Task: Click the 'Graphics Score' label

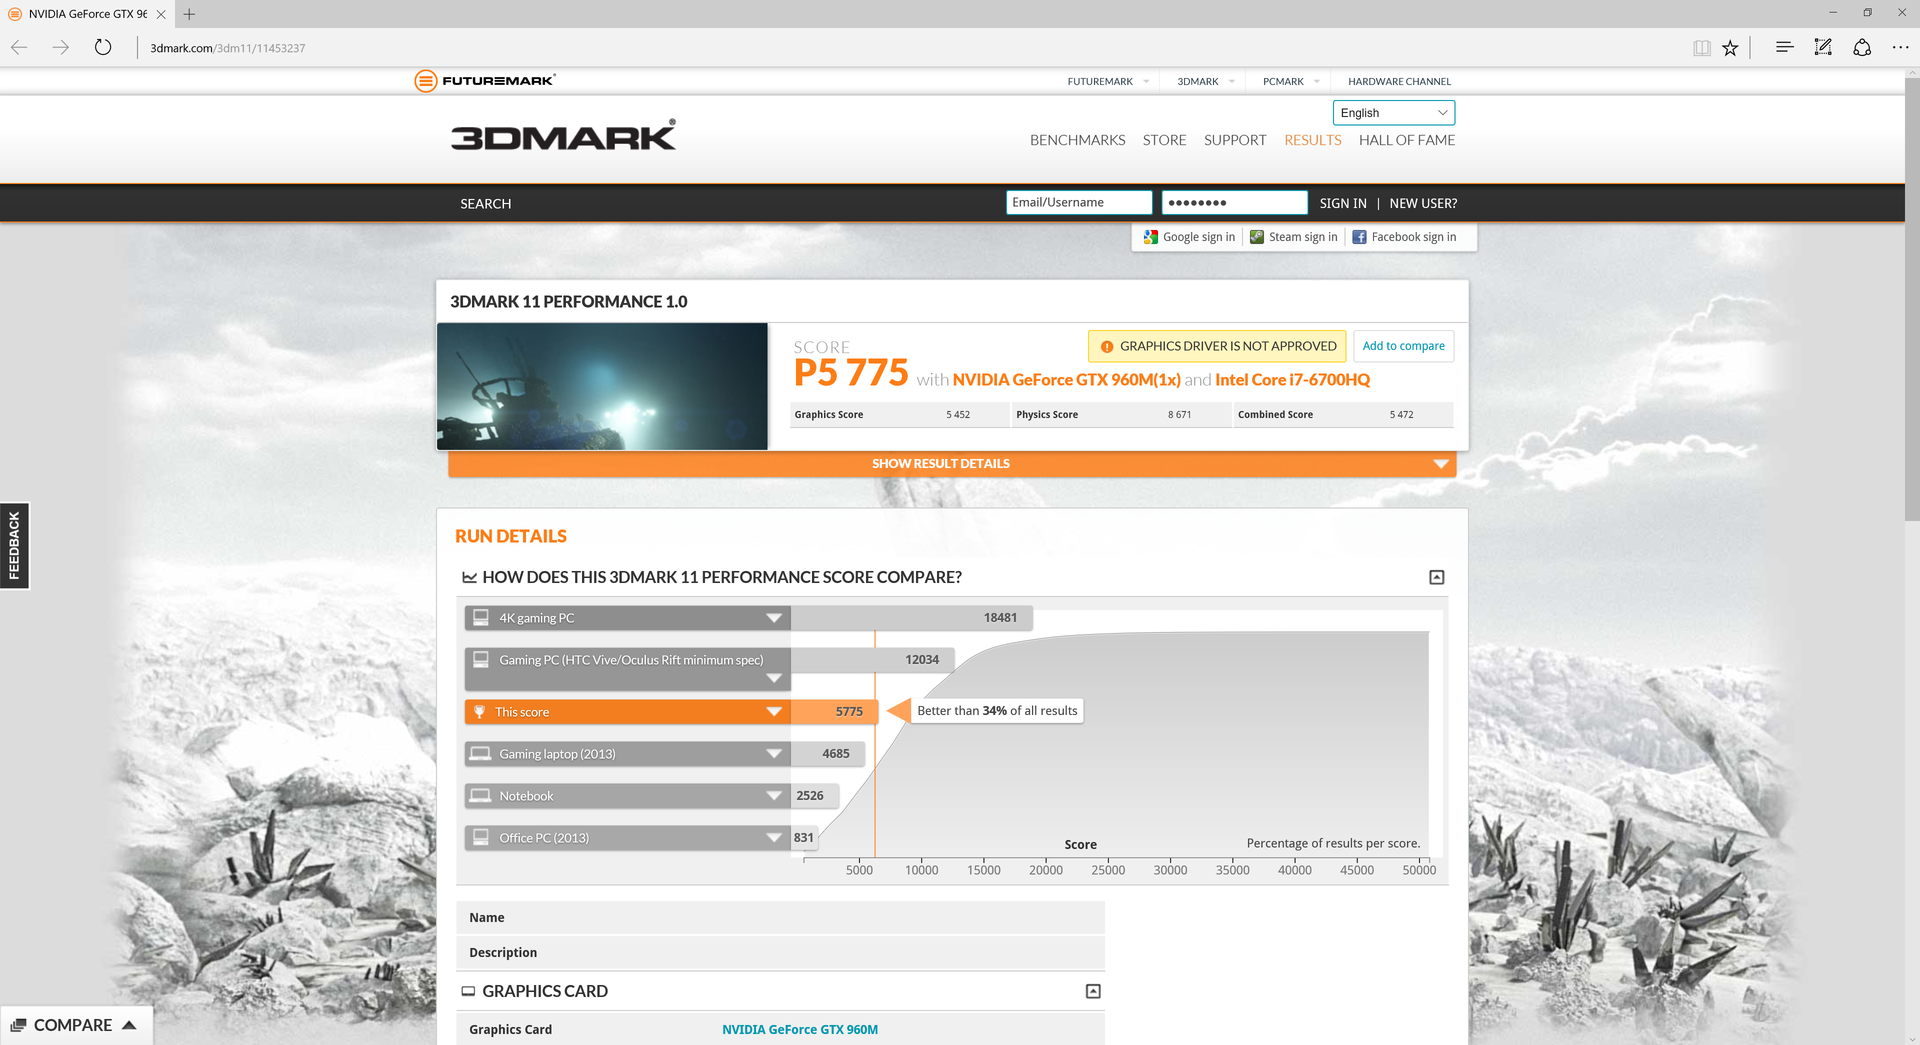Action: (828, 415)
